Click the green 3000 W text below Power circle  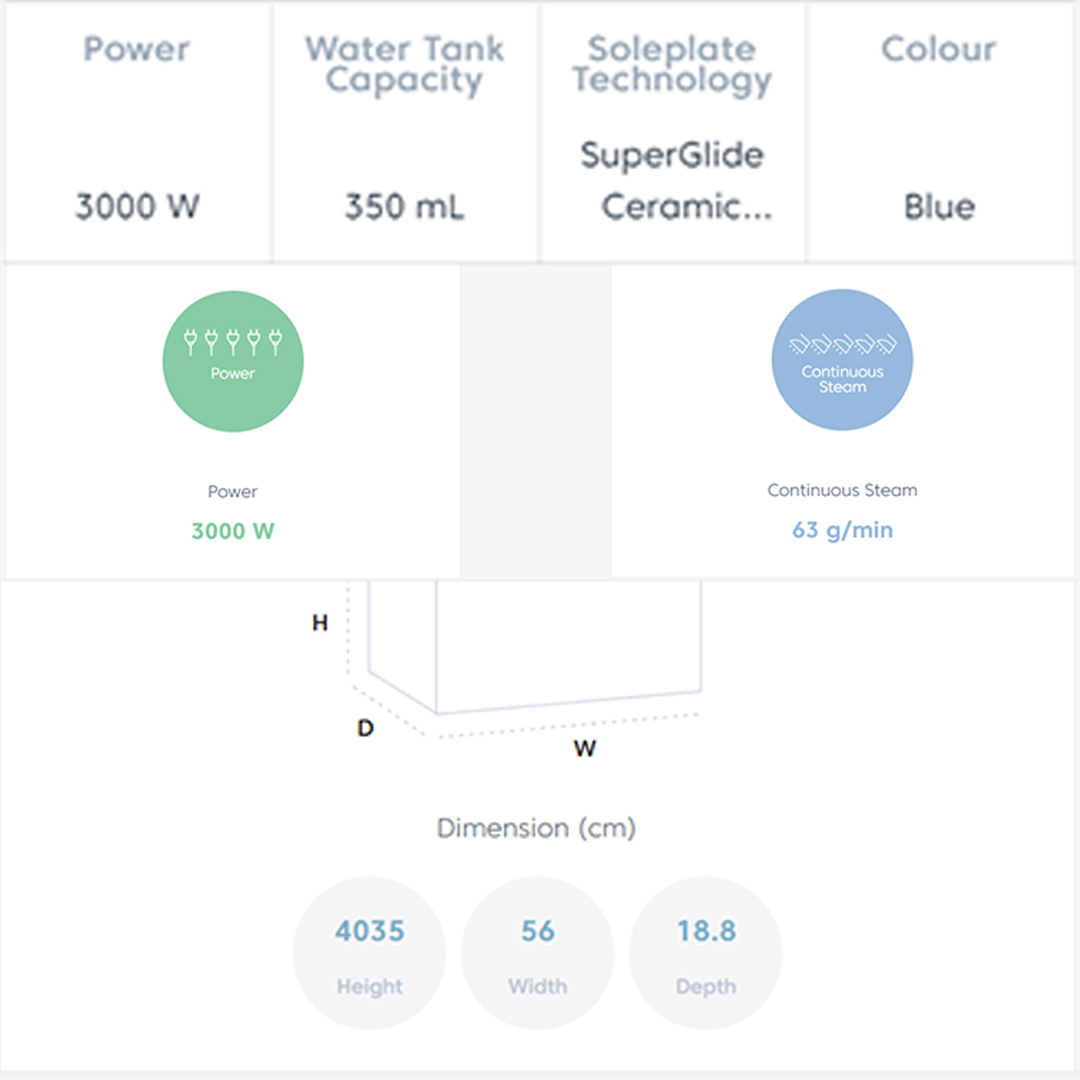233,531
